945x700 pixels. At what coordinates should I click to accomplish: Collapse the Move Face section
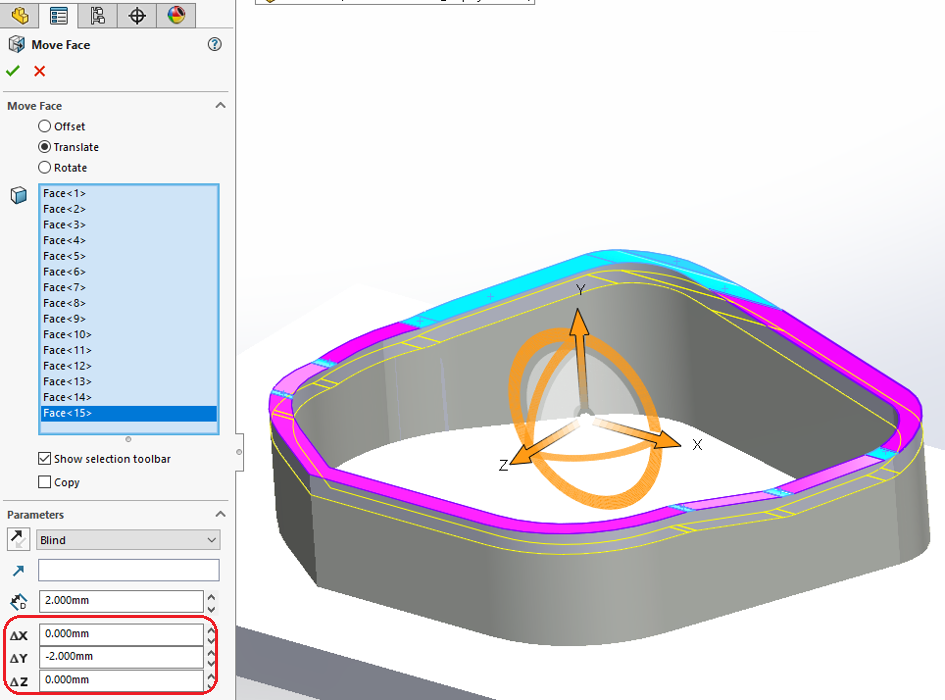[220, 106]
